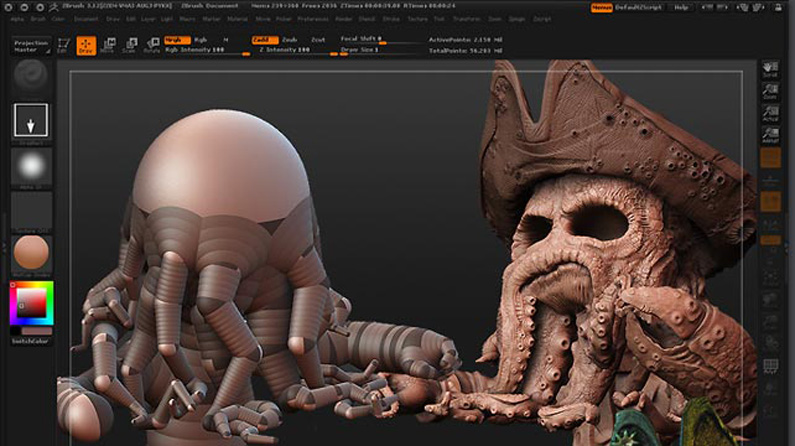Open the alpha selector thumbnail

(31, 166)
